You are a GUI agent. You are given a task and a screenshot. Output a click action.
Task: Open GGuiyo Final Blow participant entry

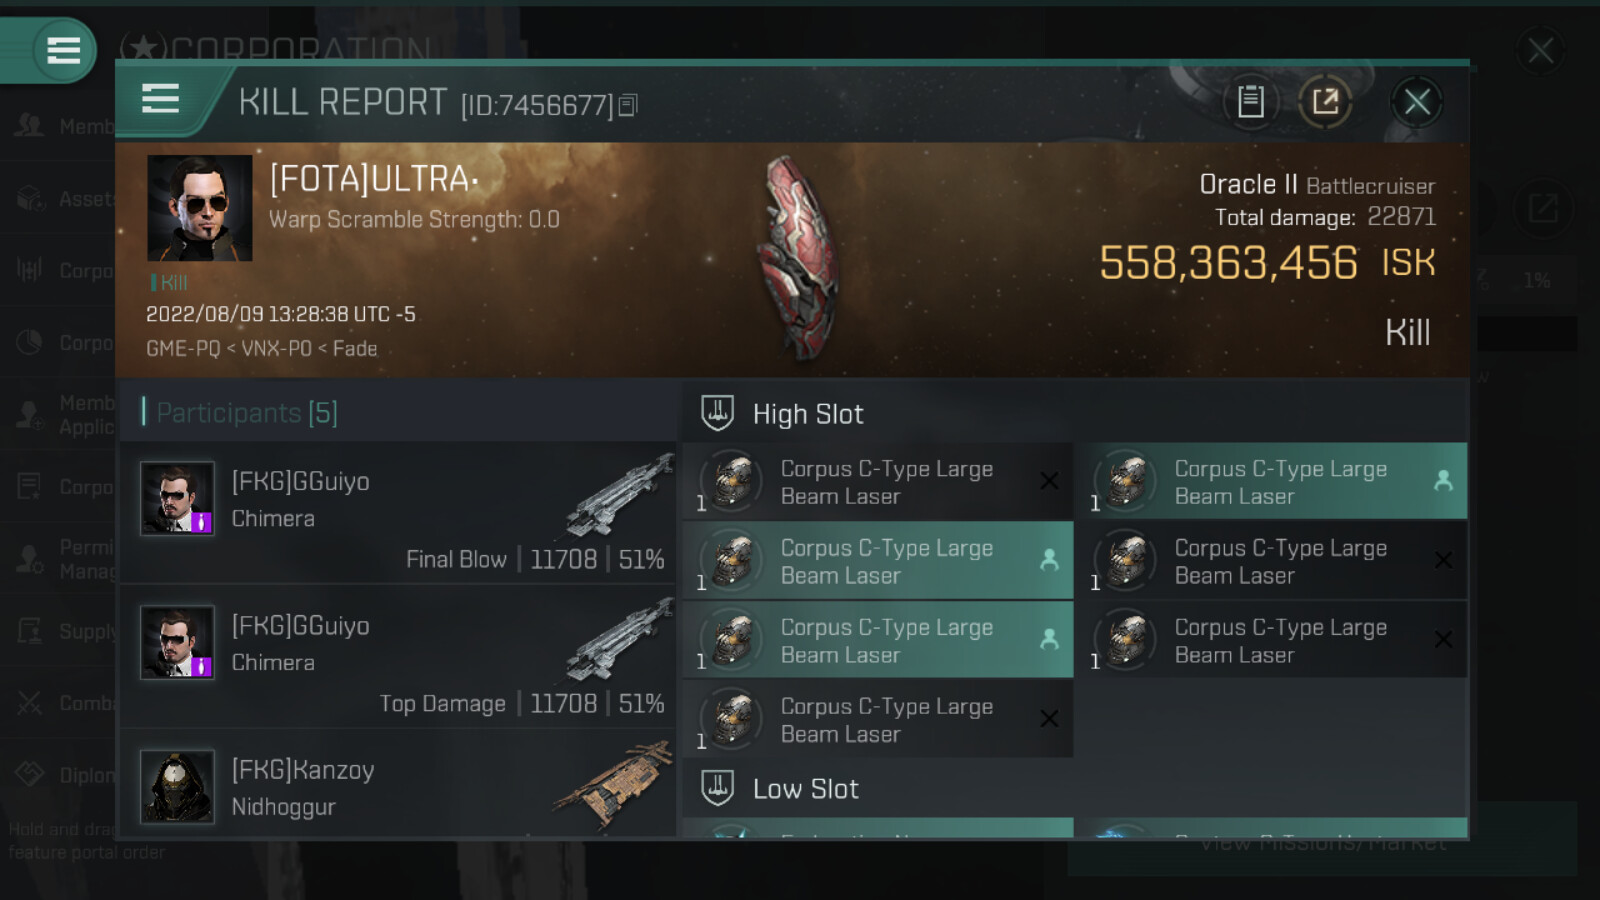point(398,512)
